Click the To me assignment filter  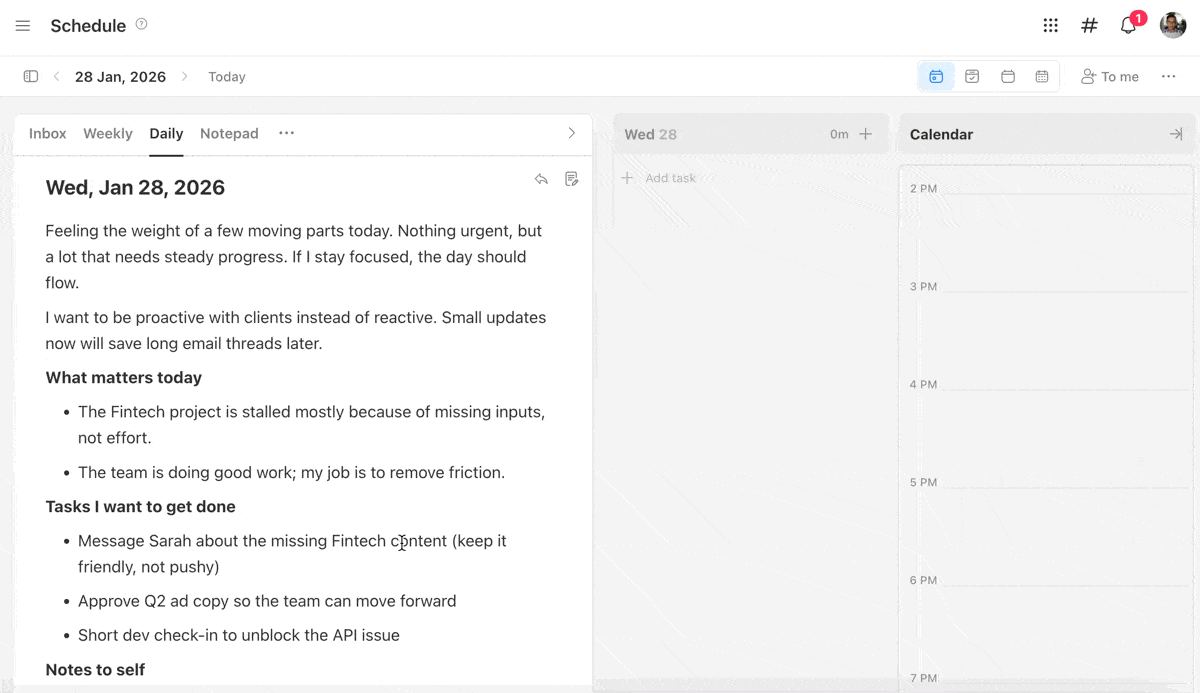click(x=1110, y=76)
